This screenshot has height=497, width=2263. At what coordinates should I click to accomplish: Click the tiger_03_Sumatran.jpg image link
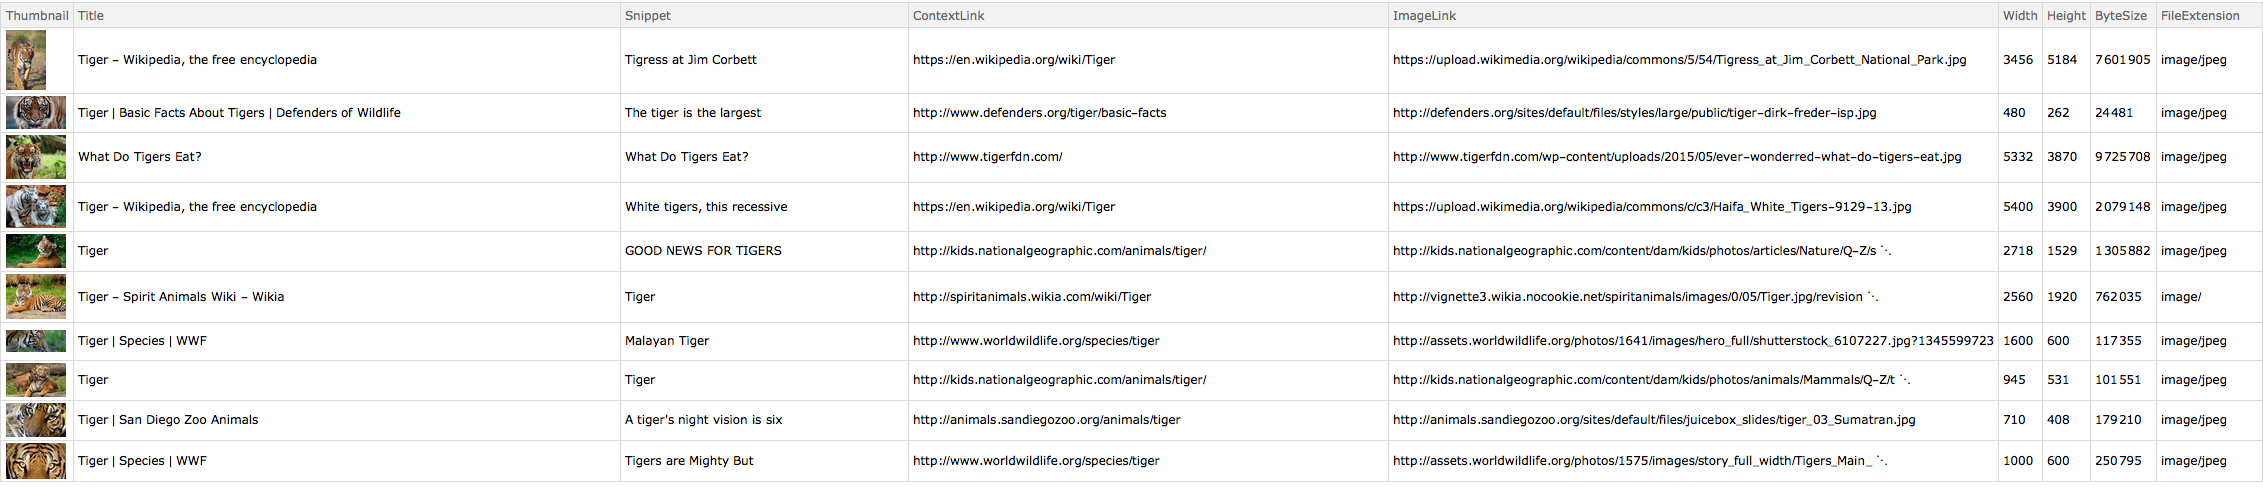(x=1653, y=420)
